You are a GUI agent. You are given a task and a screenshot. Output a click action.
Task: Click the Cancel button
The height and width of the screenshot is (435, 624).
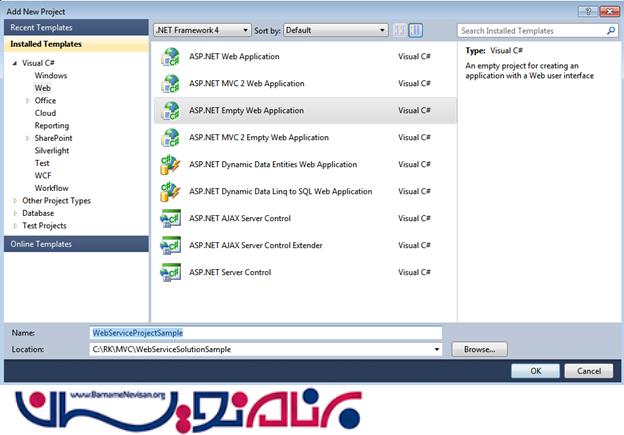tap(589, 371)
